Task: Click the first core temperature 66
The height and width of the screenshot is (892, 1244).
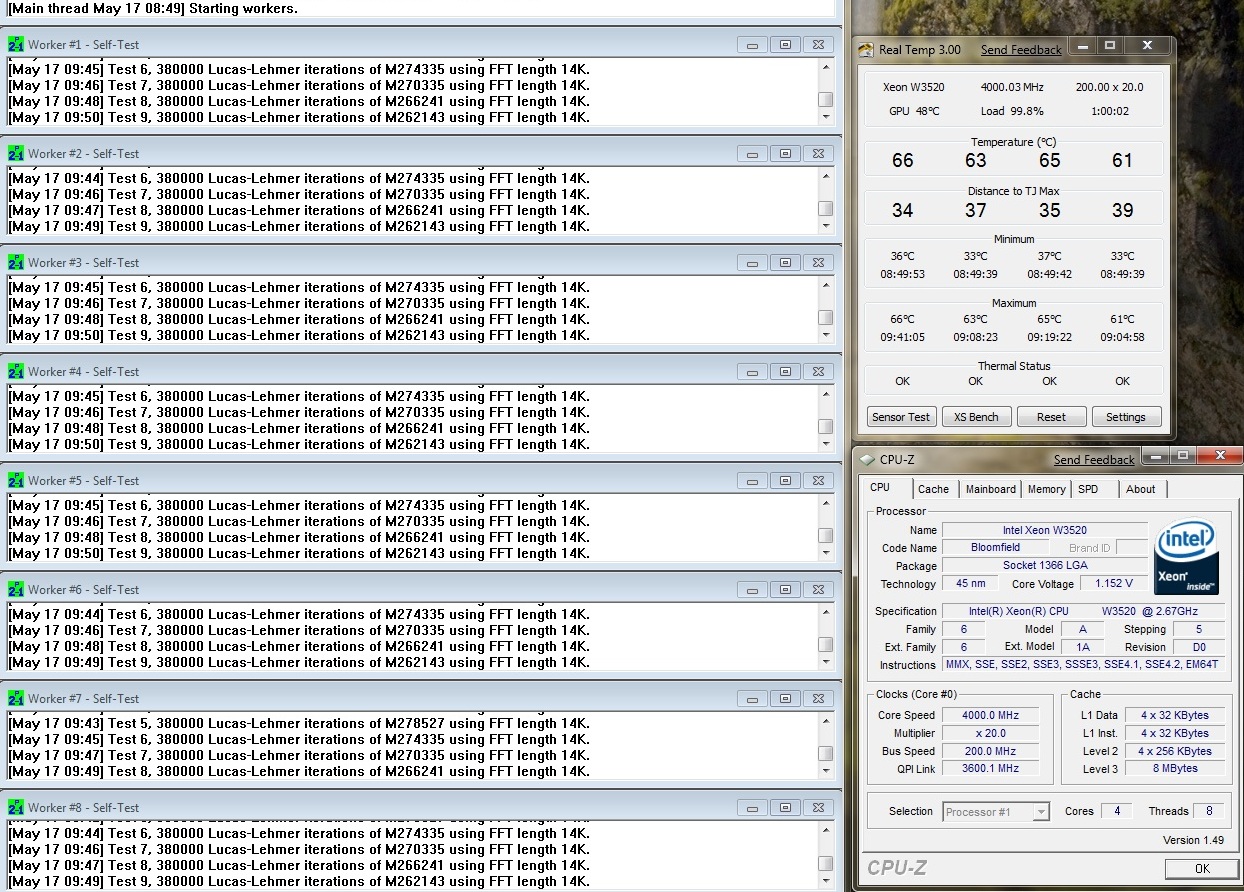Action: click(x=903, y=160)
